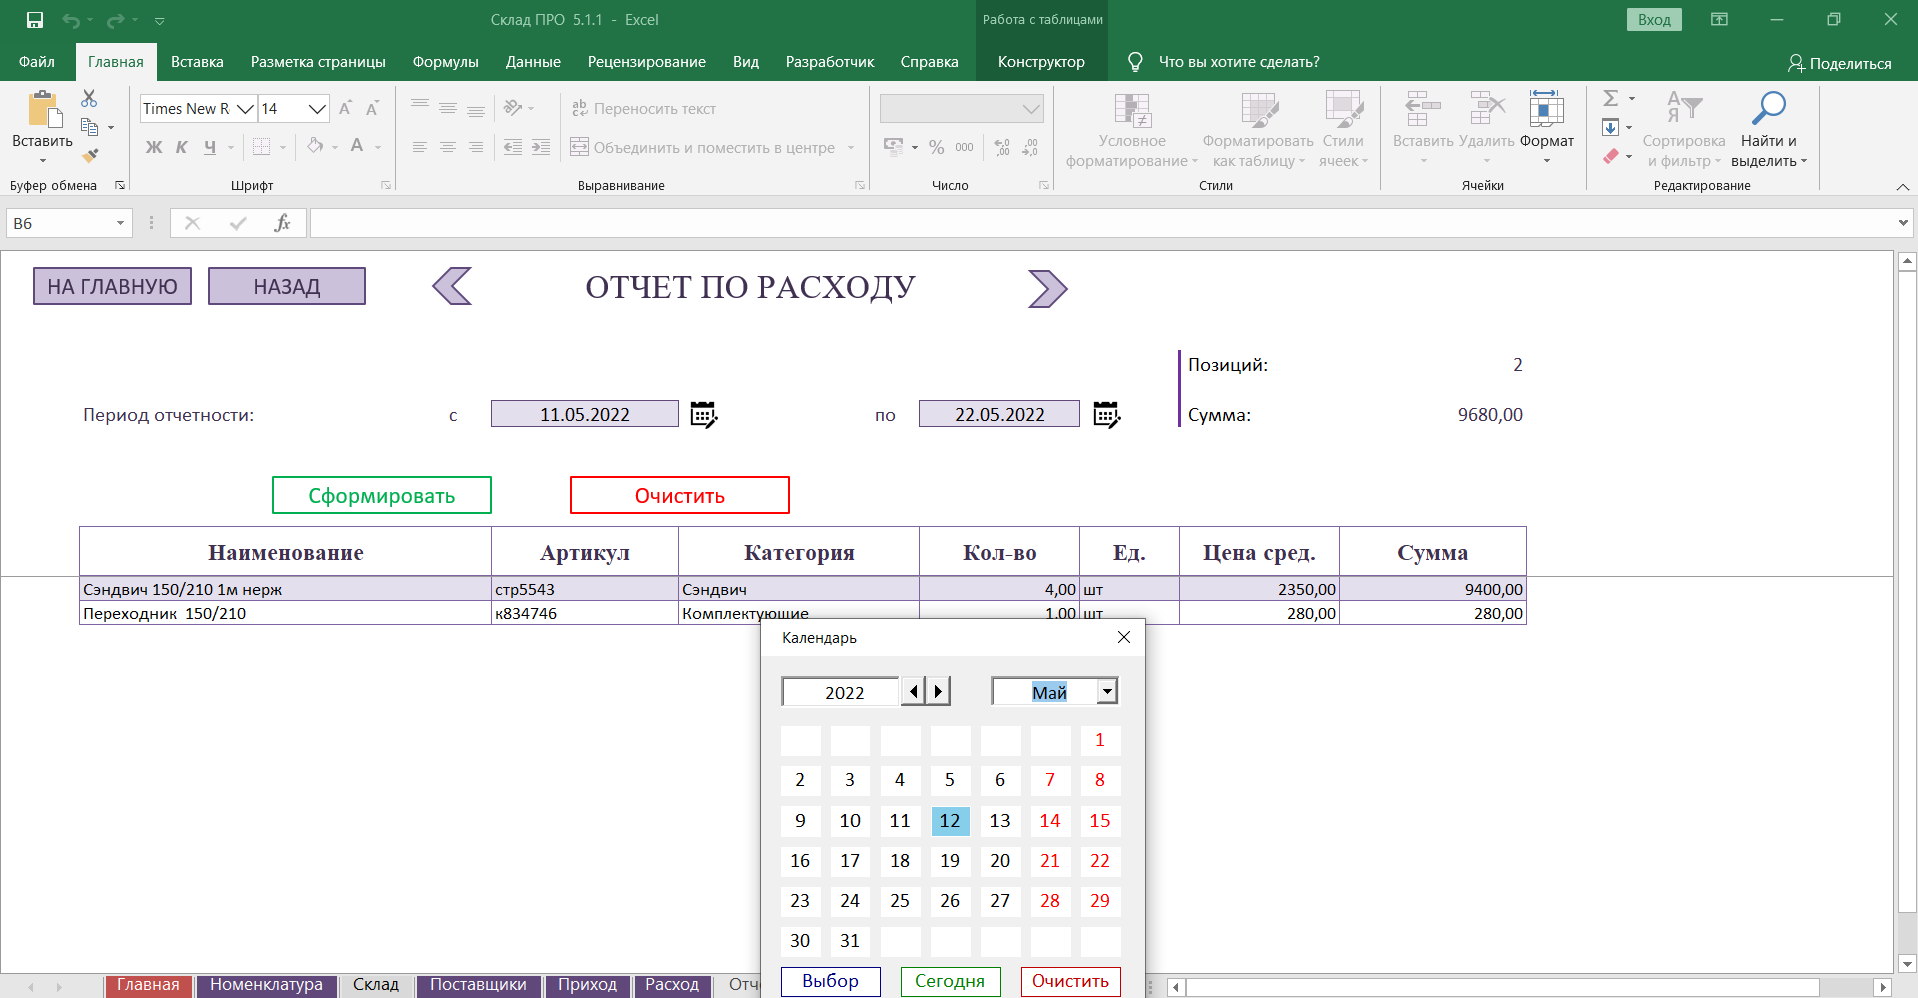1918x998 pixels.
Task: Open the month dropdown showing Май
Action: click(1107, 692)
